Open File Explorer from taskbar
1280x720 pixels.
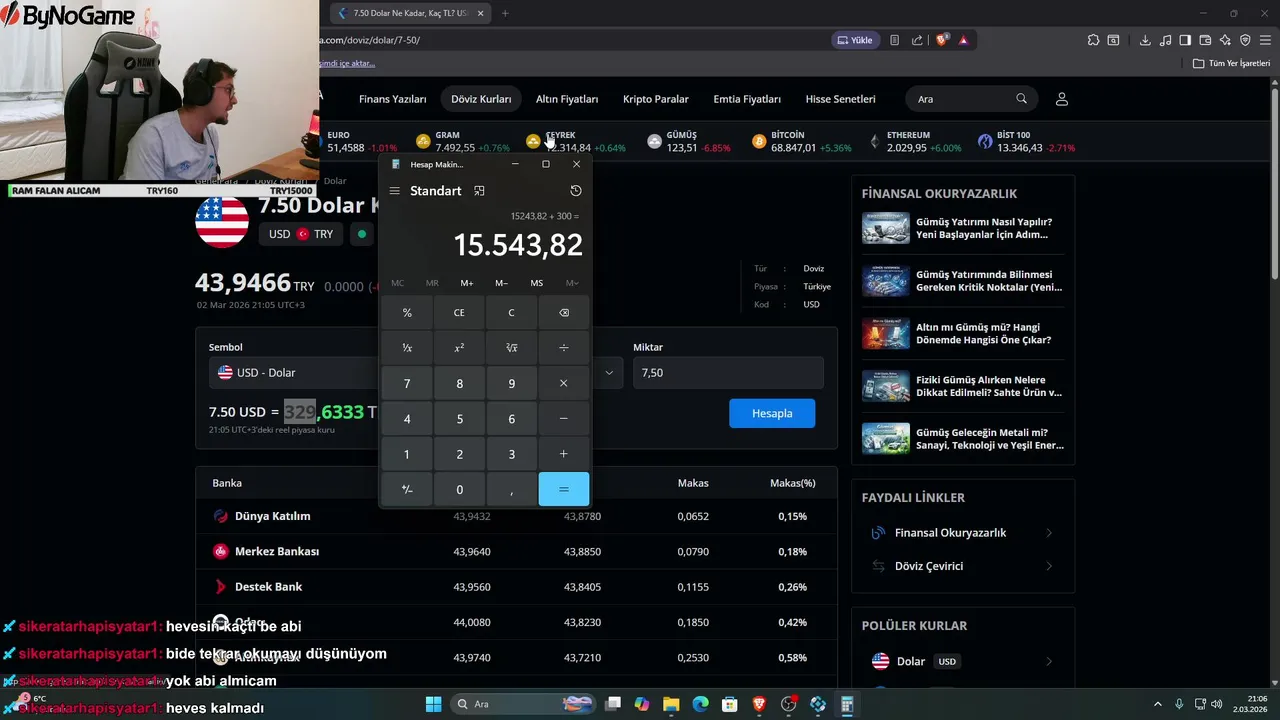671,704
